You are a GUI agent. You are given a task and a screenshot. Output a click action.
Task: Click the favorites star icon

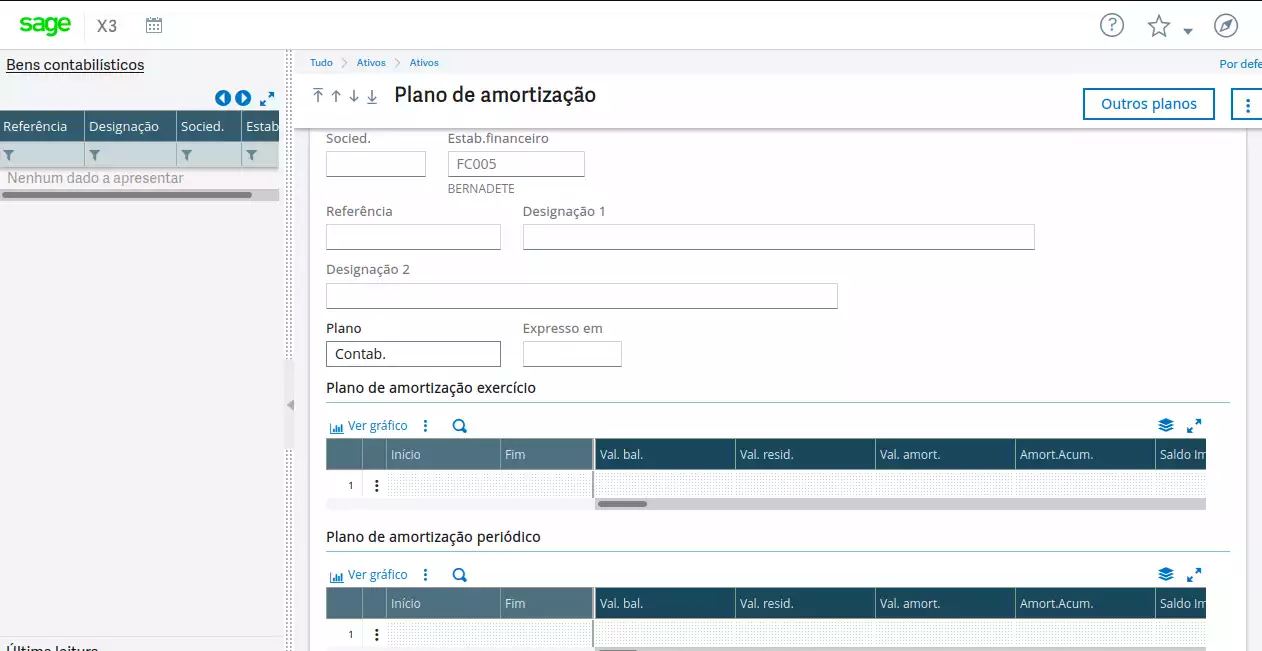[1158, 26]
